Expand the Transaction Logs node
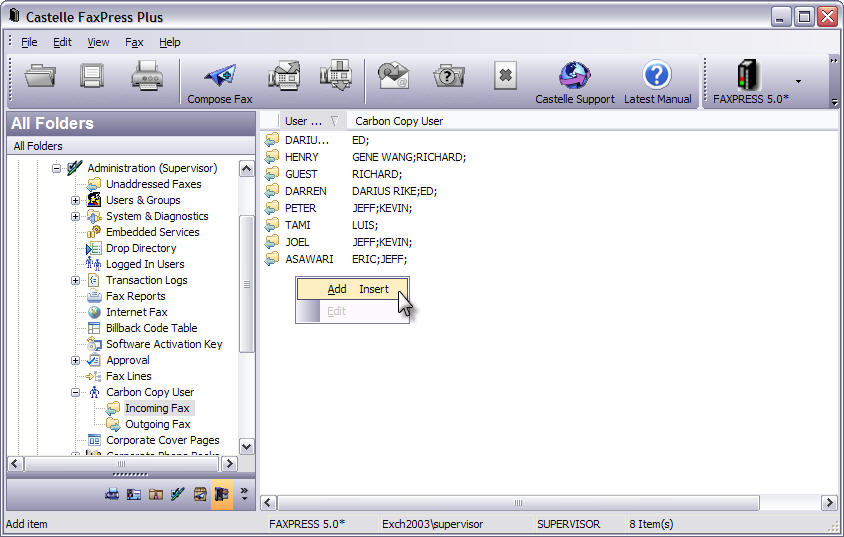The width and height of the screenshot is (844, 537). (75, 280)
